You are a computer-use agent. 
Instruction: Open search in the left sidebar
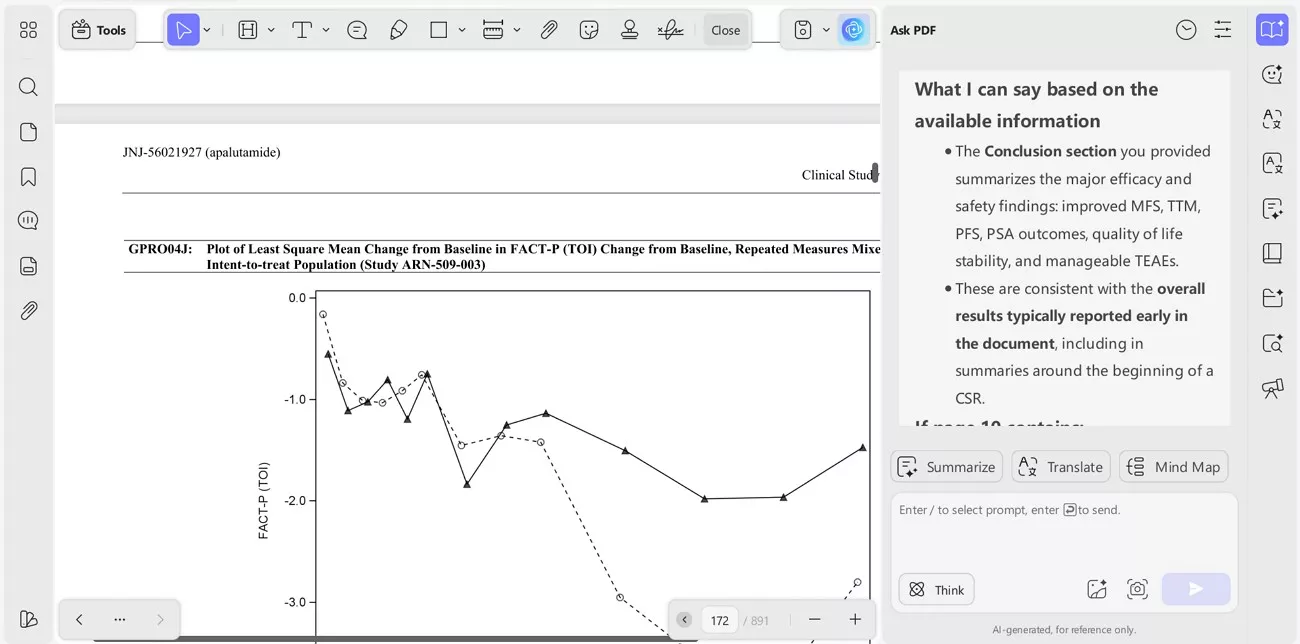[27, 86]
